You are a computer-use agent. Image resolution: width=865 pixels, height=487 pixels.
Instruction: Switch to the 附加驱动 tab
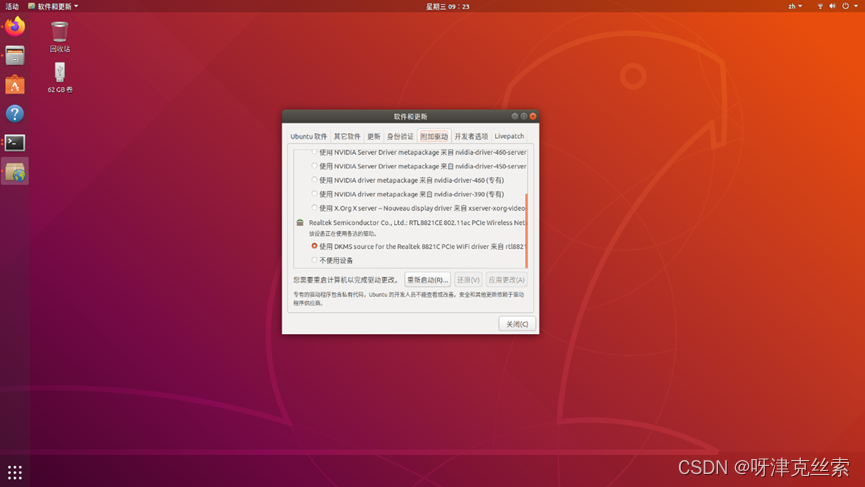(434, 136)
